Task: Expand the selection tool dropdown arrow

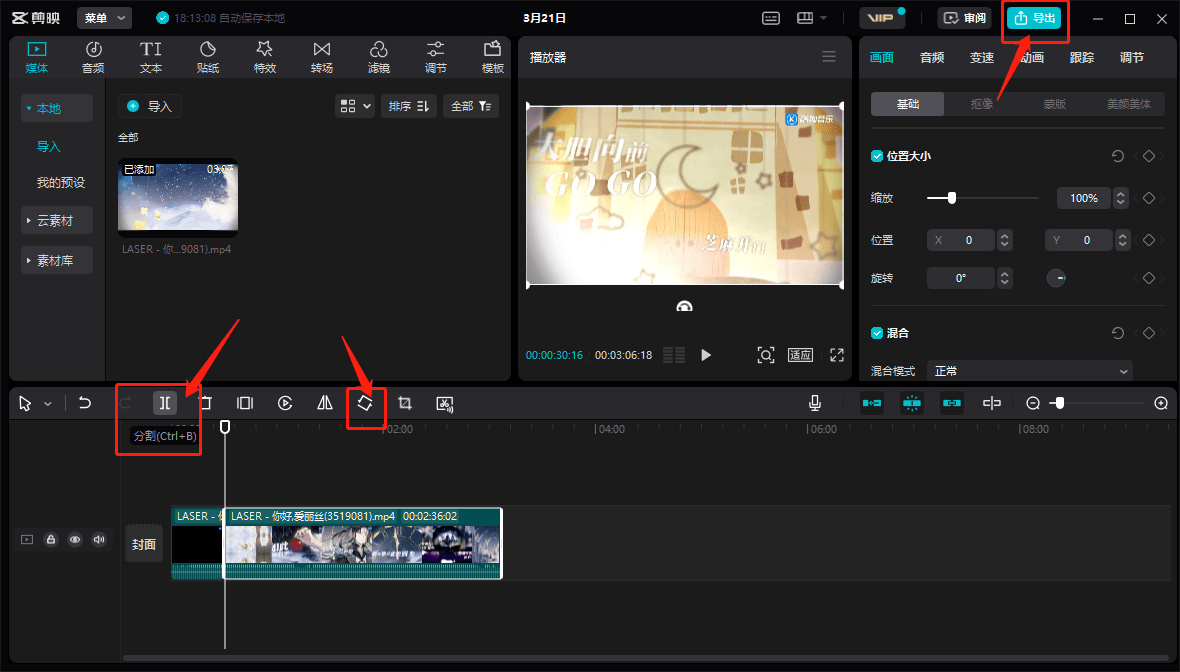Action: click(48, 404)
